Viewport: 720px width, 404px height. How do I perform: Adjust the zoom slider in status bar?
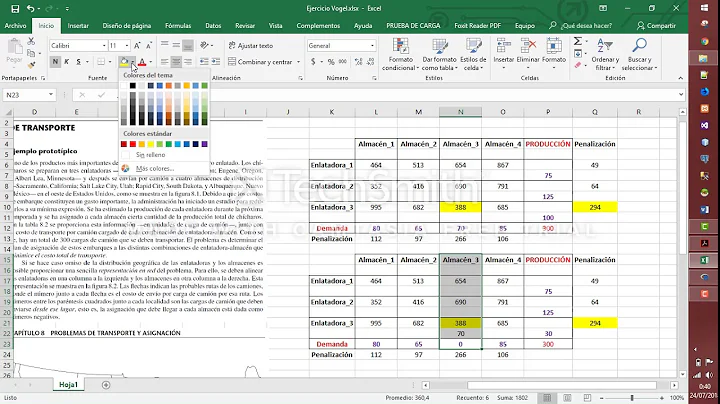click(632, 398)
